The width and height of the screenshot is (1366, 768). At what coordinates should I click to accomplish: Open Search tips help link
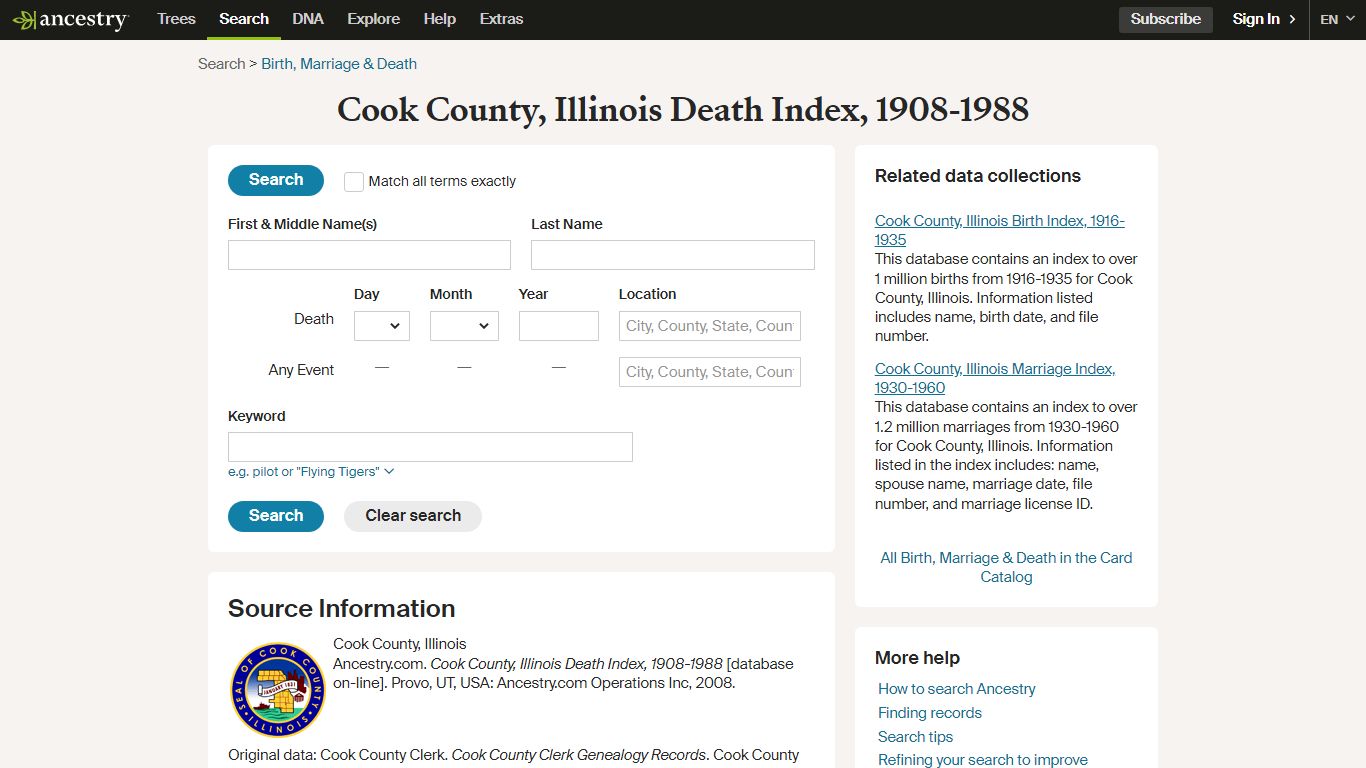(x=916, y=737)
